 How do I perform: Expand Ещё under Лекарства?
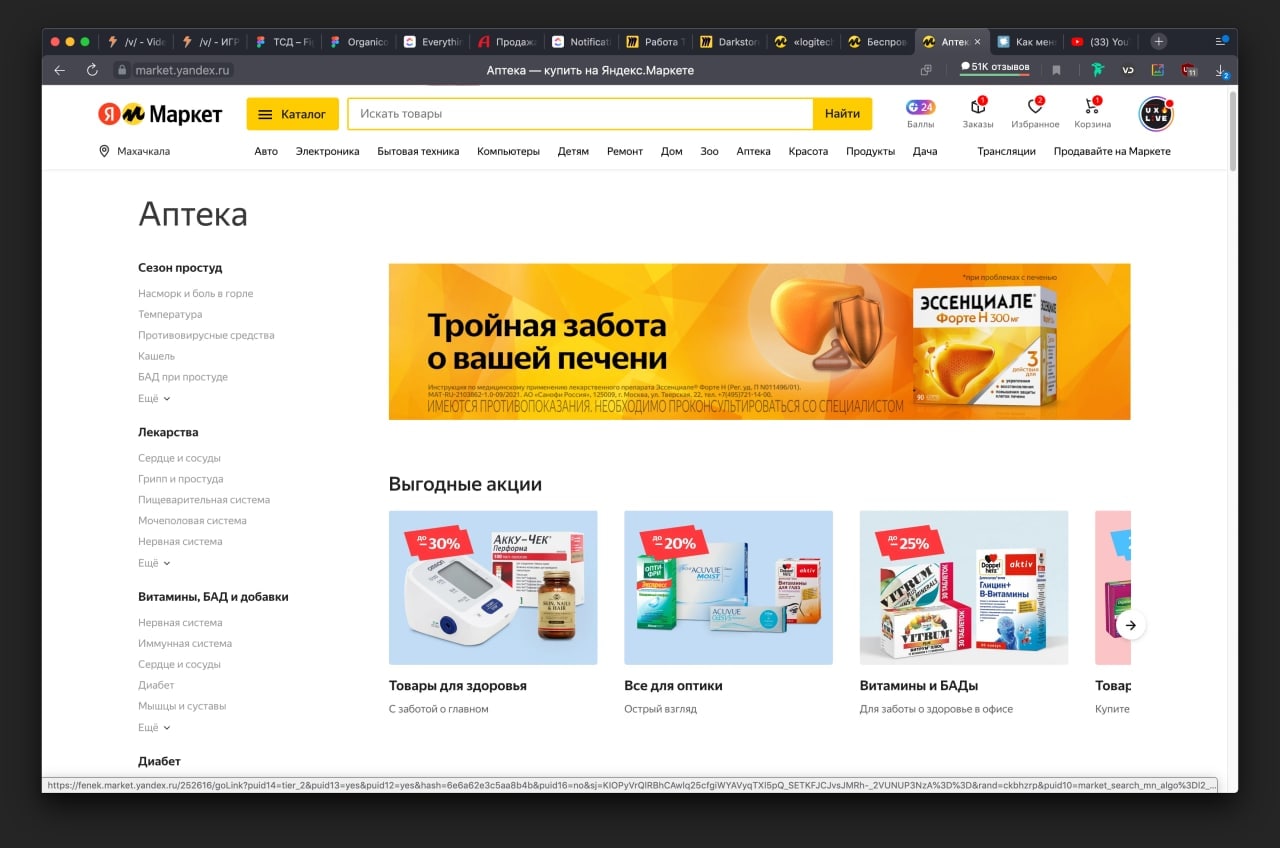[154, 563]
